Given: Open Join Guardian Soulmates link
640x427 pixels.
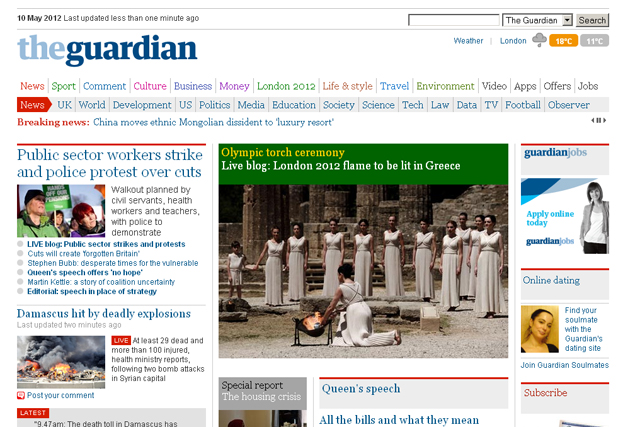Looking at the screenshot, I should coord(564,365).
